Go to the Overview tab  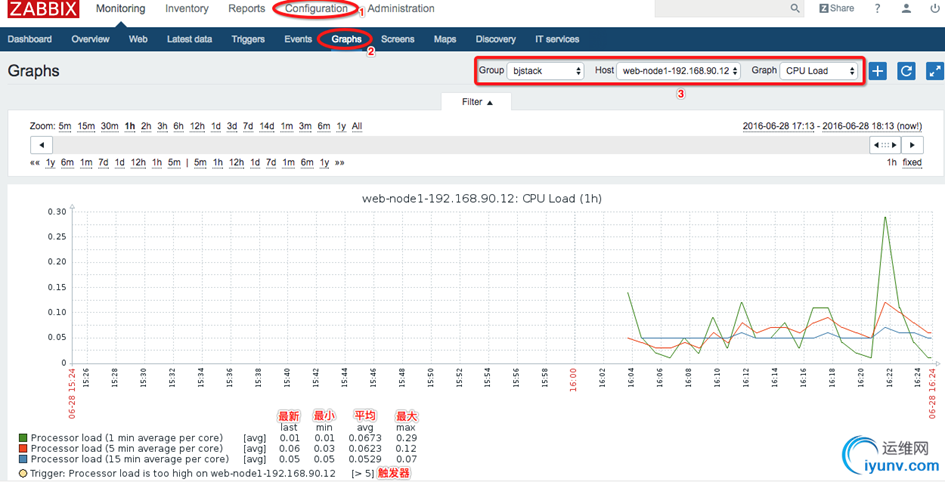coord(90,39)
